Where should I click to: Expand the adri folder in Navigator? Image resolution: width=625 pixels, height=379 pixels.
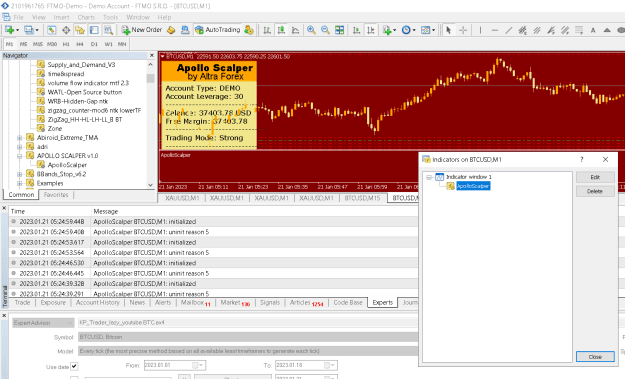tap(19, 147)
